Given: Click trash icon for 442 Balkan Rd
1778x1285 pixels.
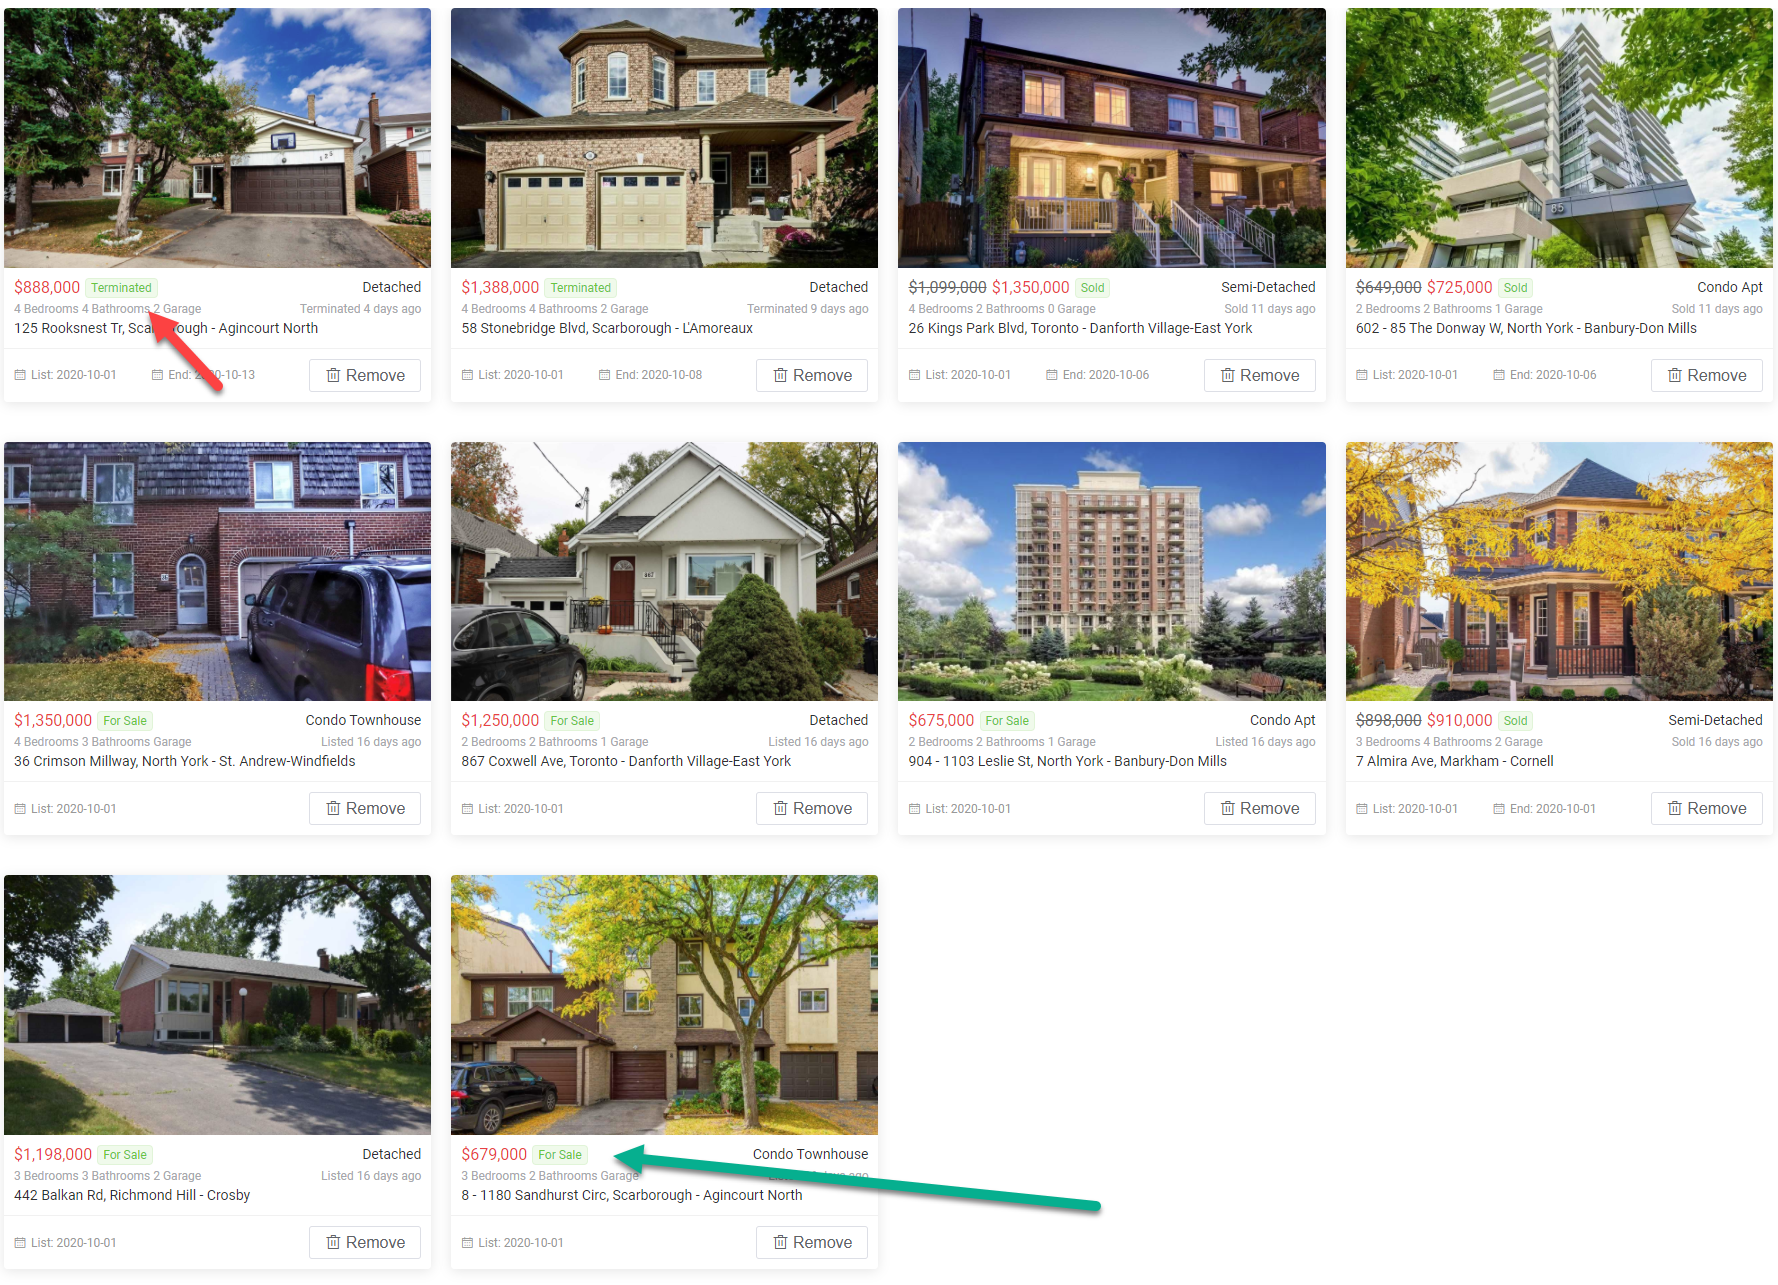Looking at the screenshot, I should tap(333, 1242).
